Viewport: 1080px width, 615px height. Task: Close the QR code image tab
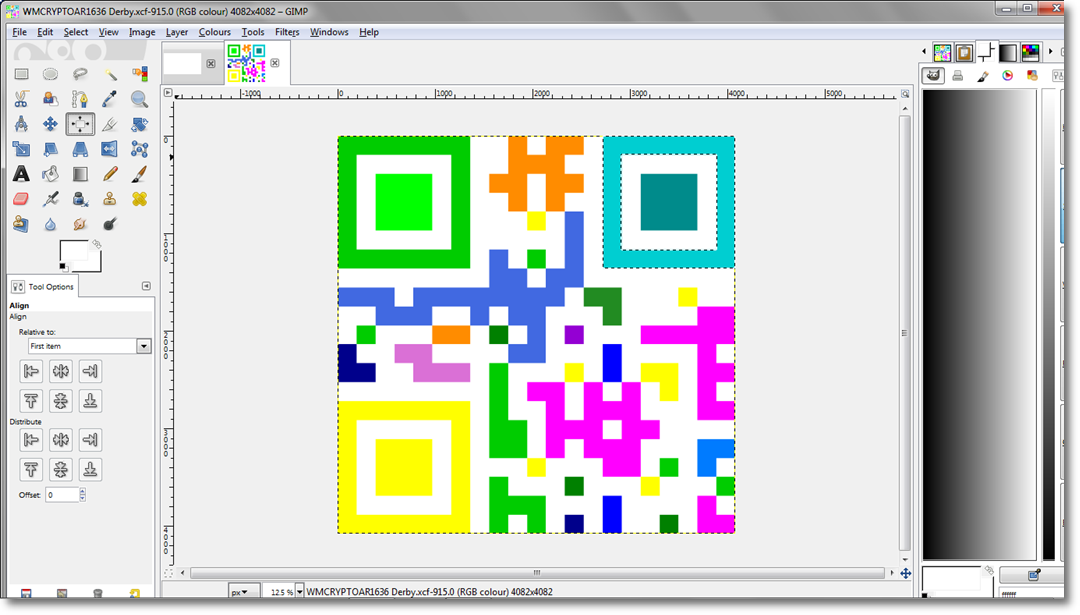point(275,63)
